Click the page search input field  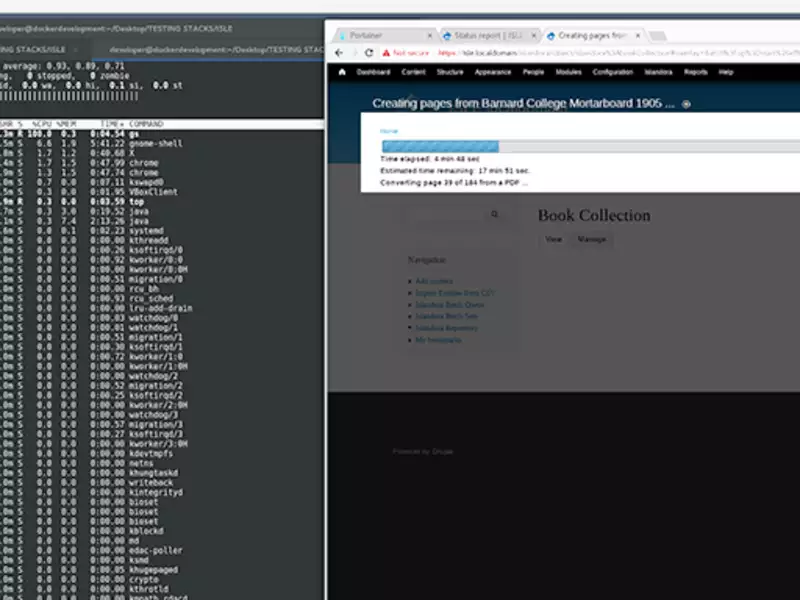[x=449, y=215]
